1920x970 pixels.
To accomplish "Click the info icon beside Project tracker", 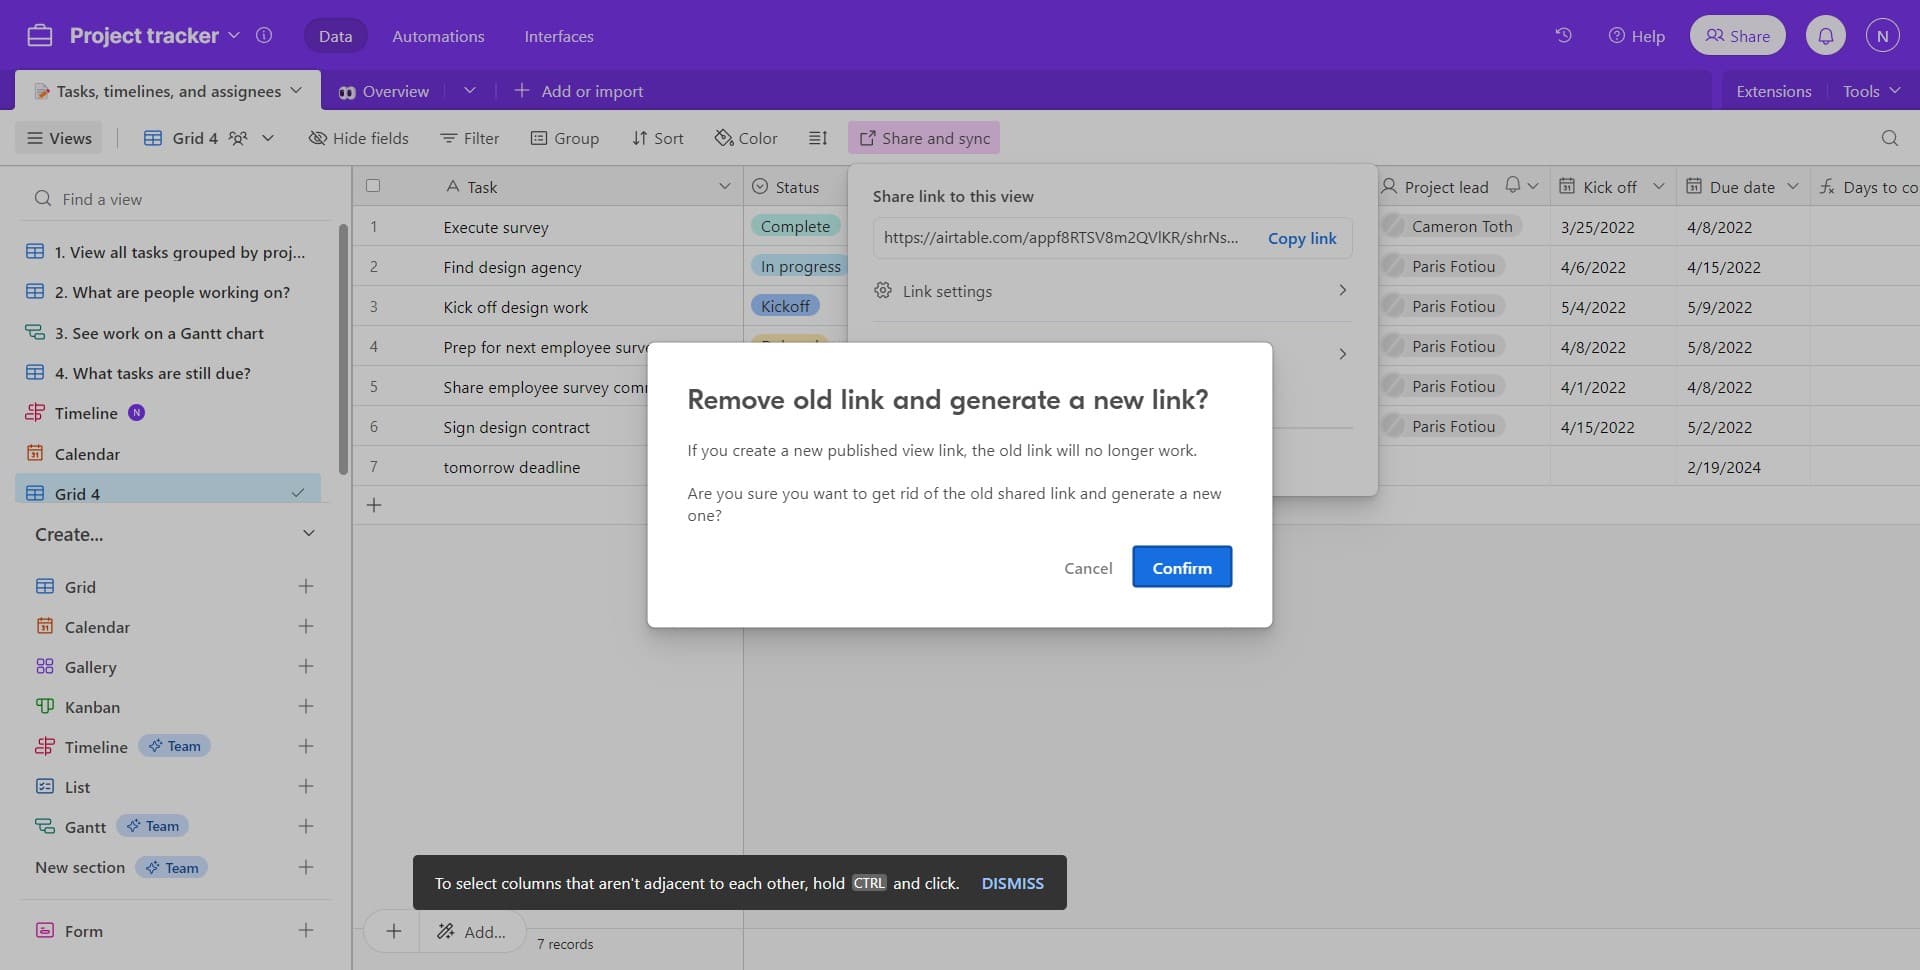I will (264, 36).
